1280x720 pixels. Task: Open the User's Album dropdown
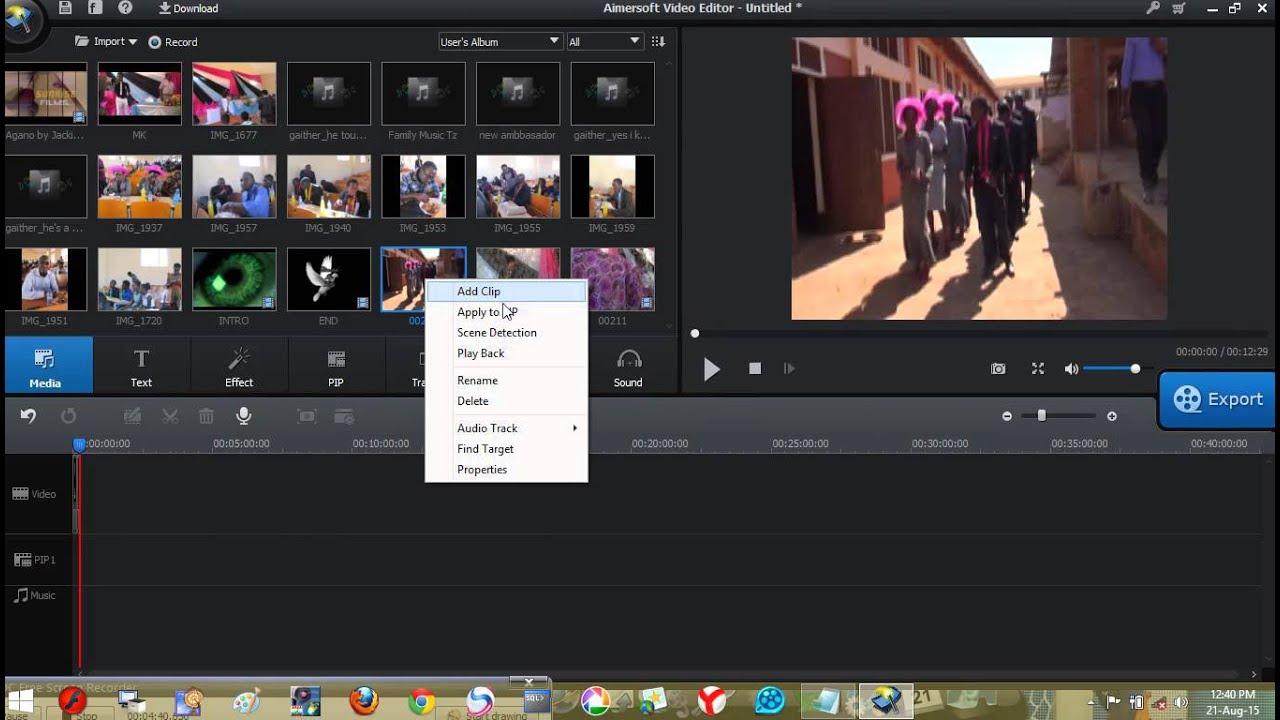(500, 42)
